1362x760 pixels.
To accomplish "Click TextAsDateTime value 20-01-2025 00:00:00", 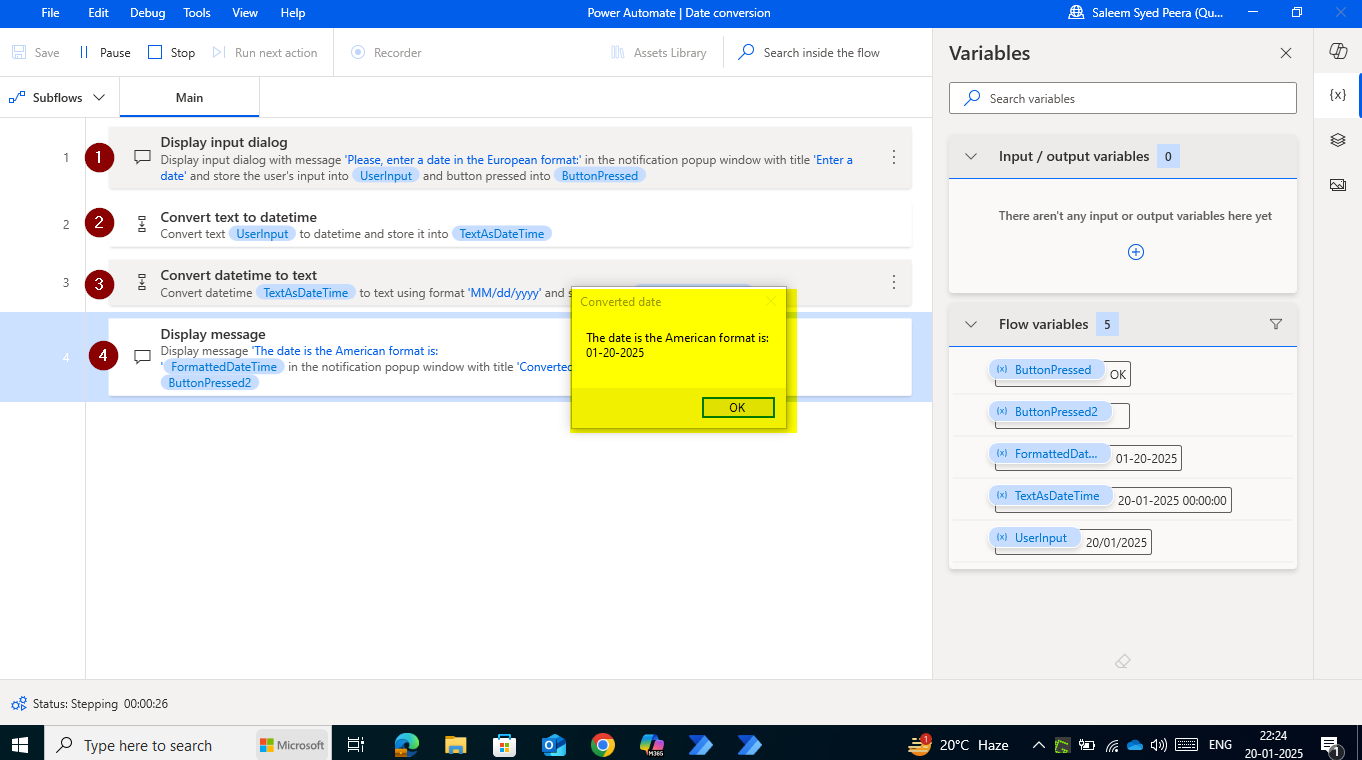I will pyautogui.click(x=1172, y=501).
